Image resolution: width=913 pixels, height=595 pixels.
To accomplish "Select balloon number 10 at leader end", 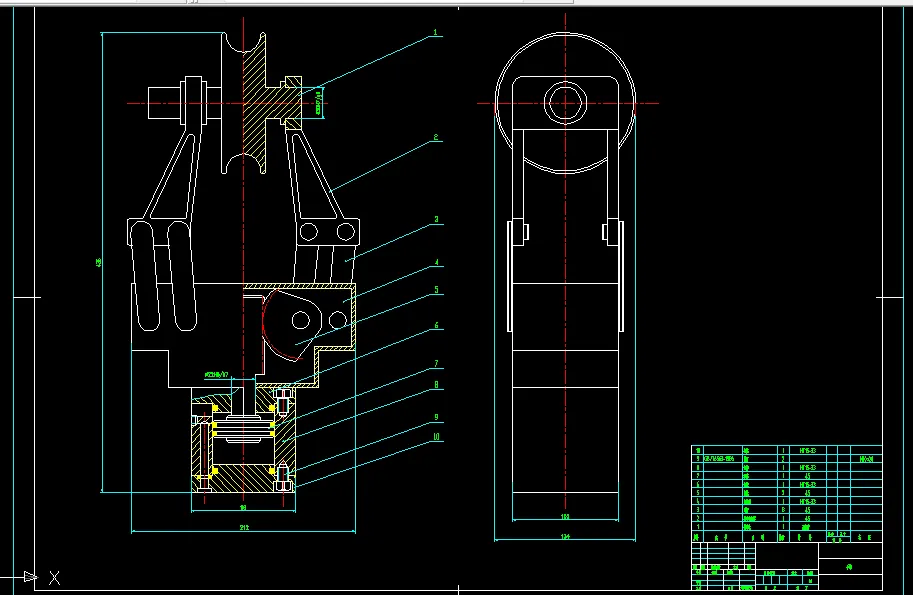I will tap(436, 437).
